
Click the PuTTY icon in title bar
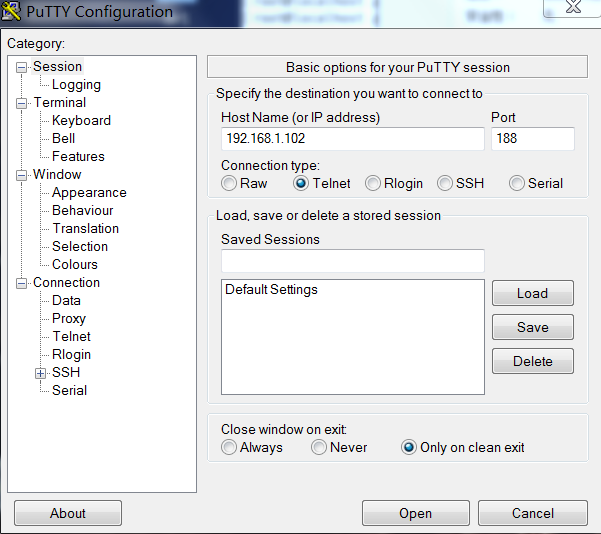[10, 11]
